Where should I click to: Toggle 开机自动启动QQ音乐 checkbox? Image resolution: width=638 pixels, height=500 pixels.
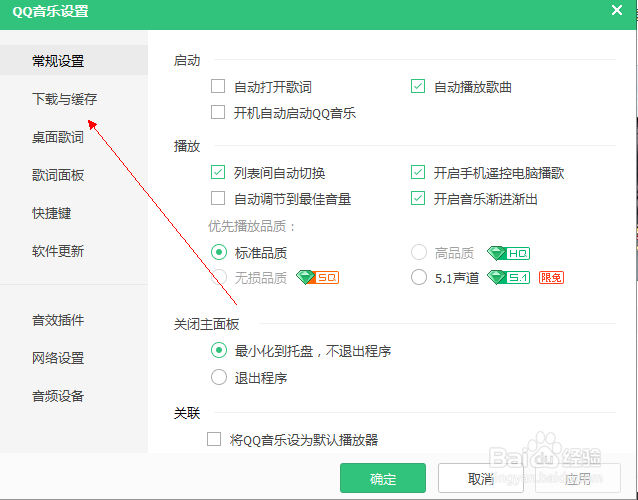coord(218,112)
